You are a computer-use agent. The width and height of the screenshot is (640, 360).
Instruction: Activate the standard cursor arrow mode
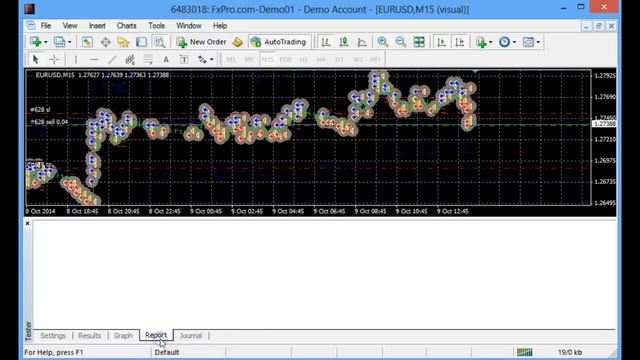point(36,60)
